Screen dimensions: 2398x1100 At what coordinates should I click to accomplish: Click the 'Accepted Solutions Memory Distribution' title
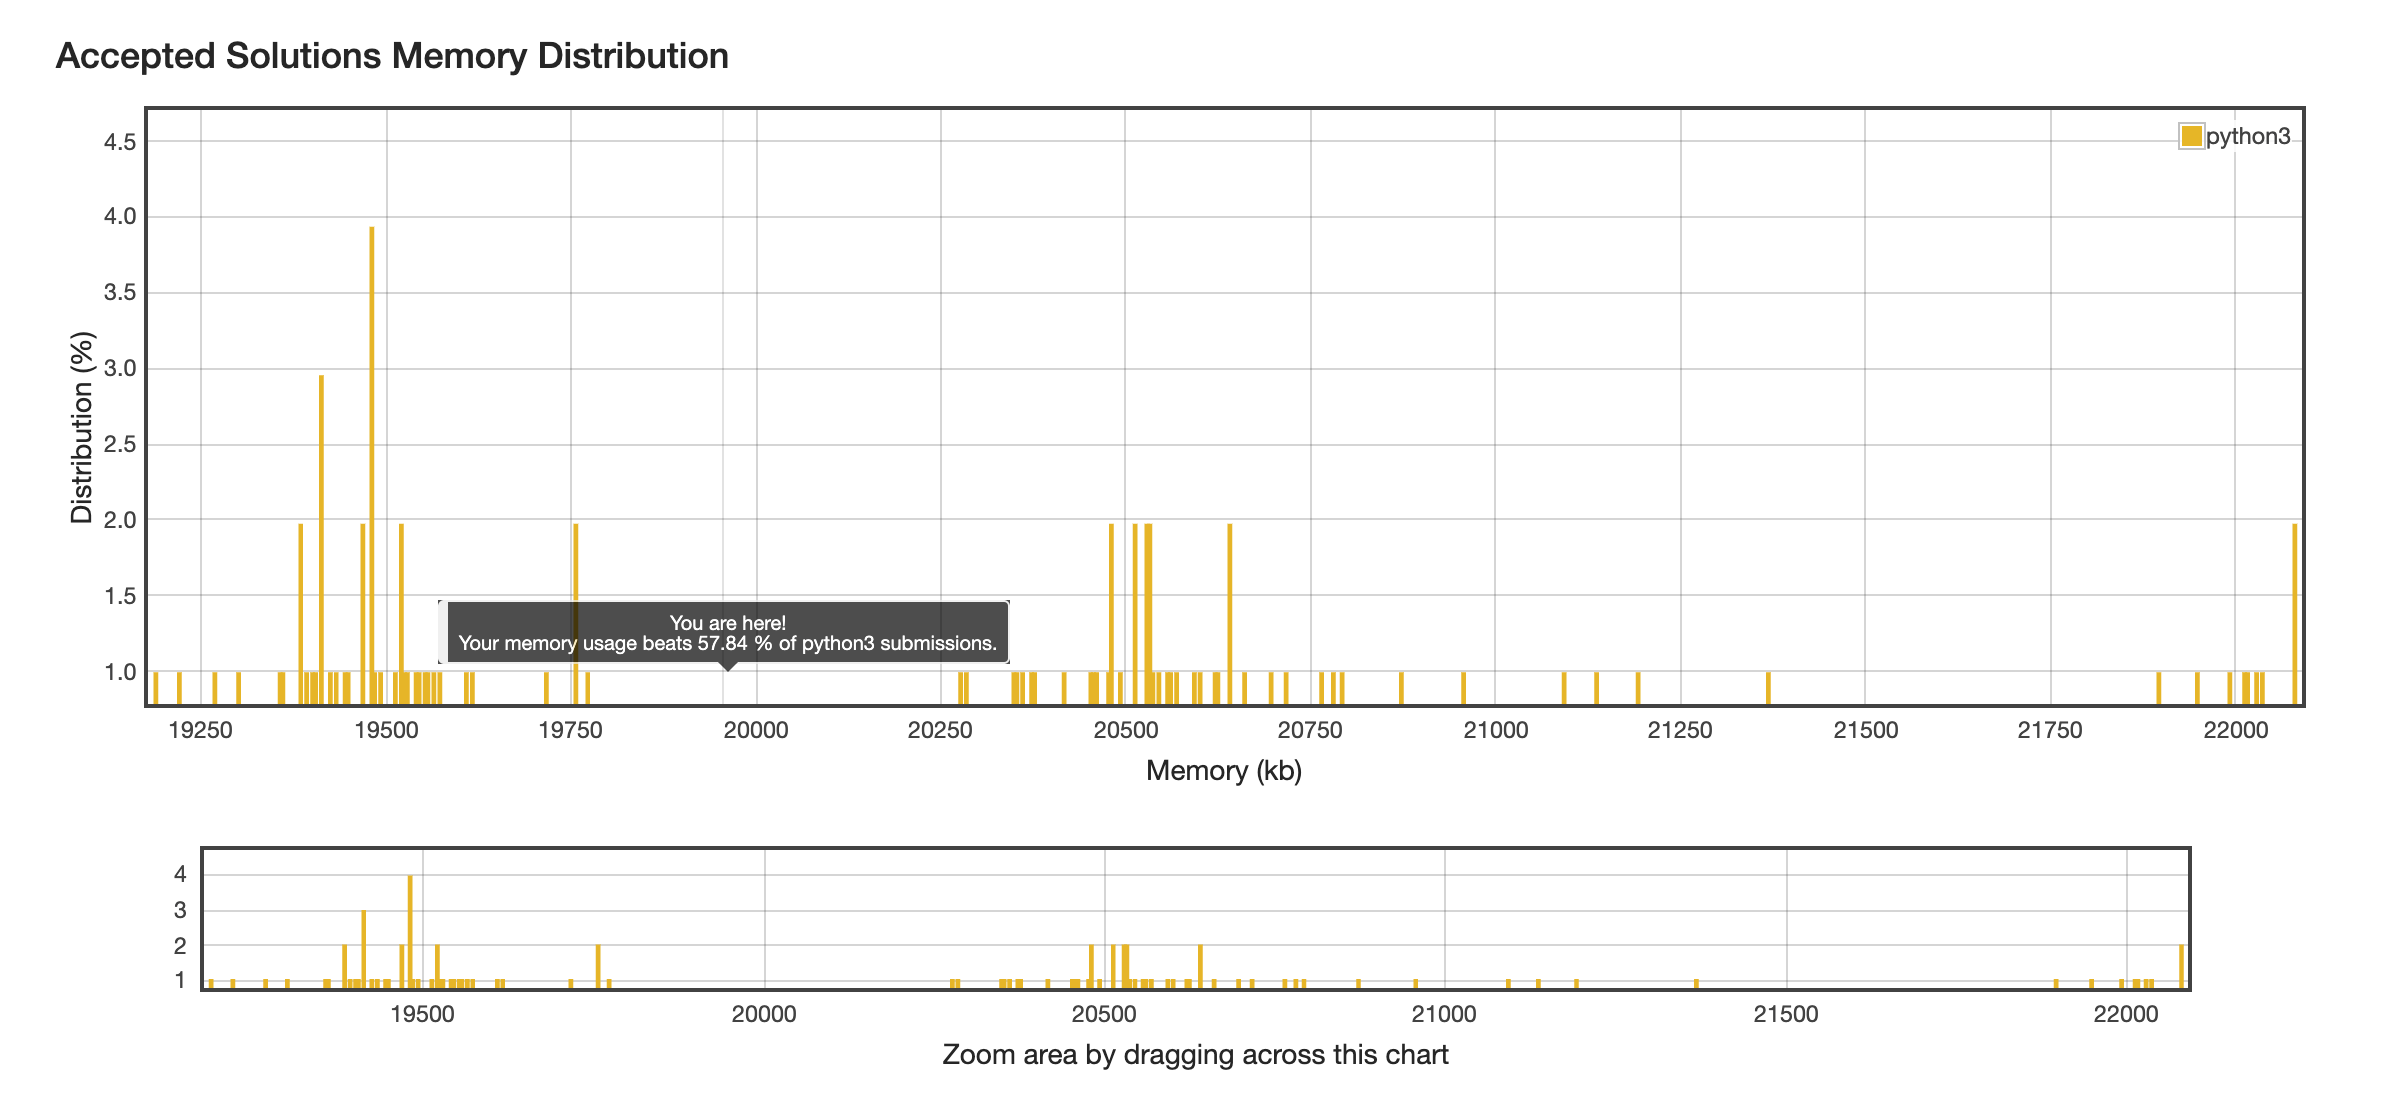click(392, 56)
